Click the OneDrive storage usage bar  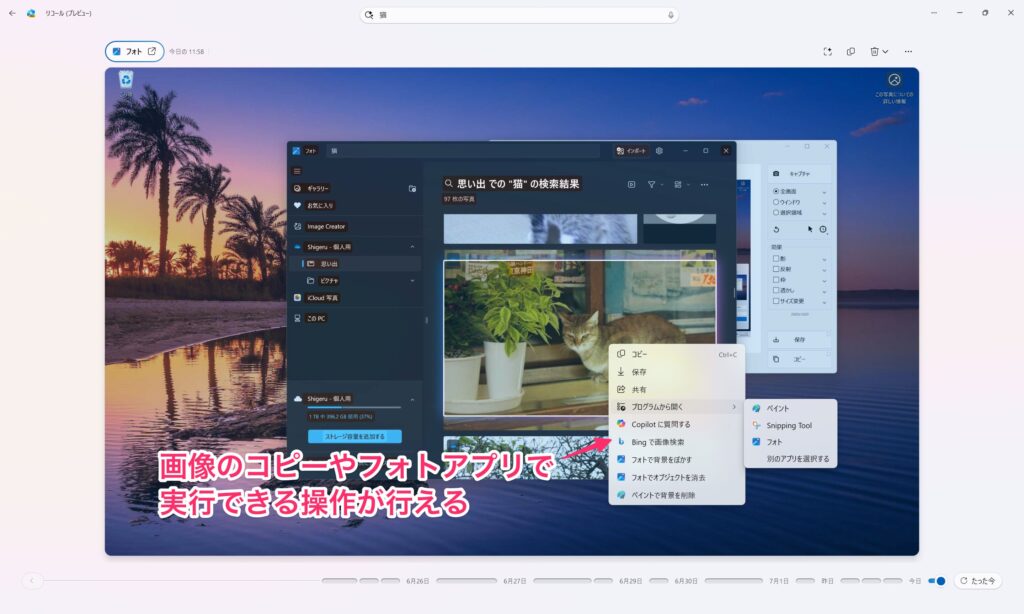tap(355, 408)
